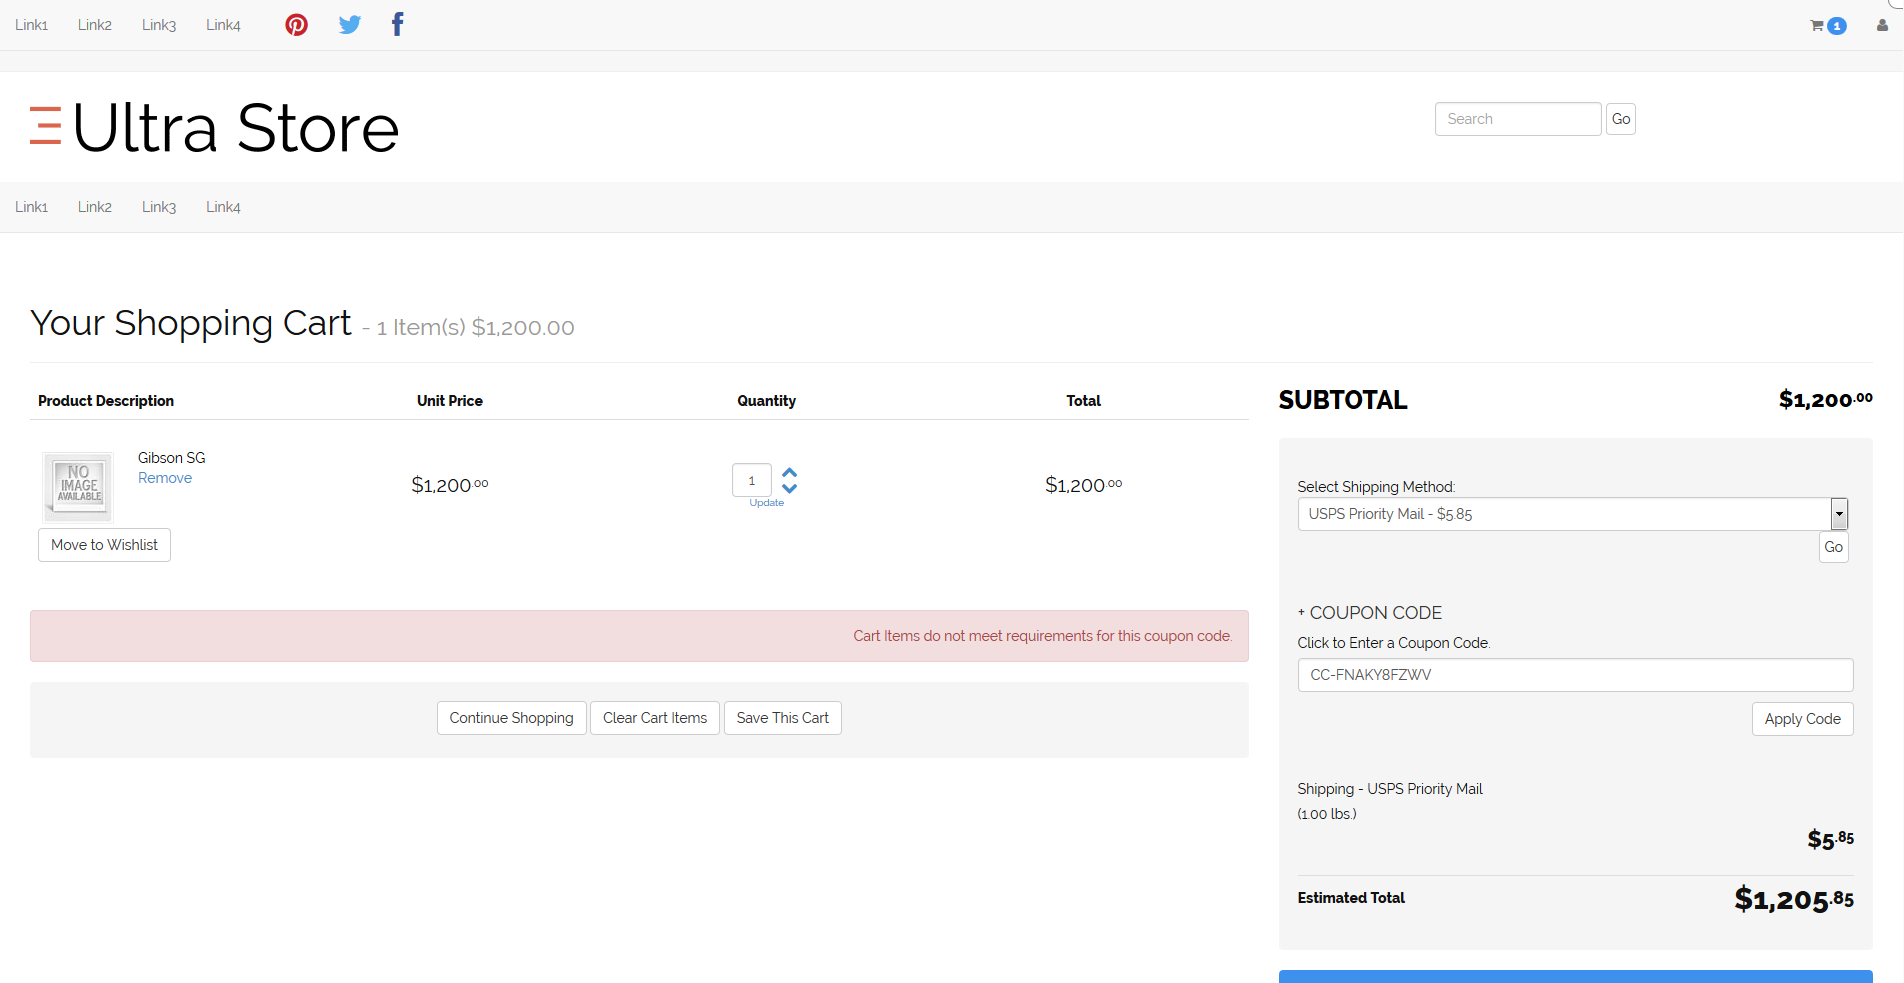Click the Update quantity link
This screenshot has height=983, width=1904.
766,503
